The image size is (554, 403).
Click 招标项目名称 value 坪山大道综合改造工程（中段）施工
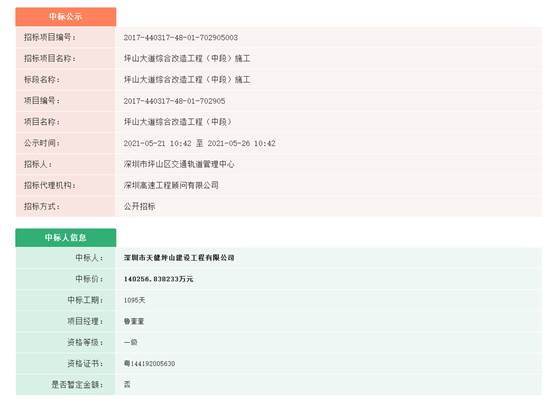tap(187, 58)
